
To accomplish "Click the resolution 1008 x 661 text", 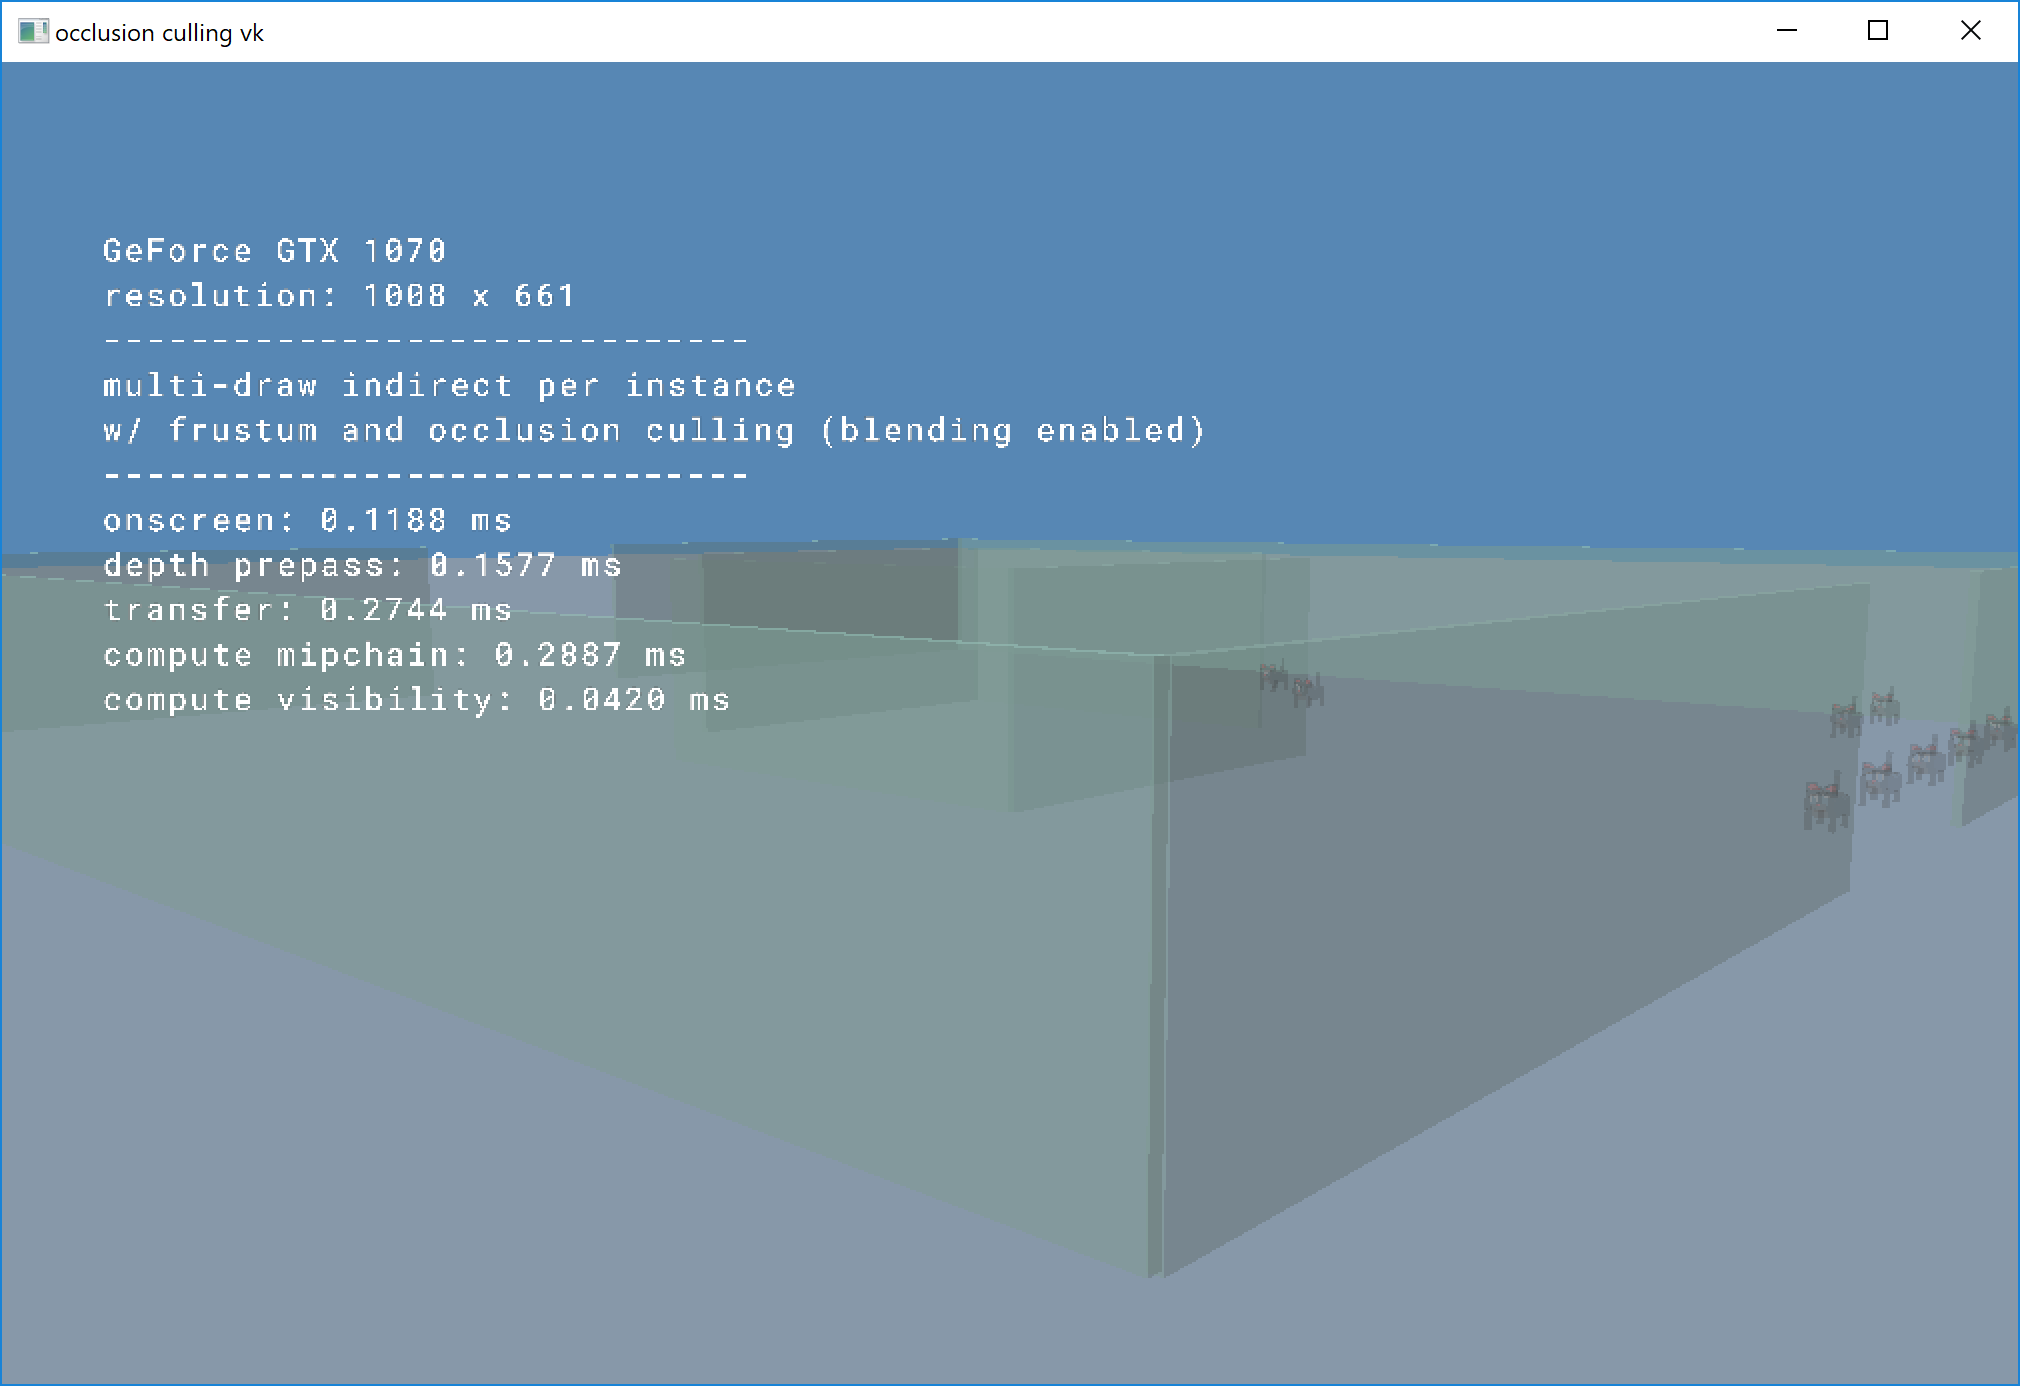I will click(x=338, y=295).
